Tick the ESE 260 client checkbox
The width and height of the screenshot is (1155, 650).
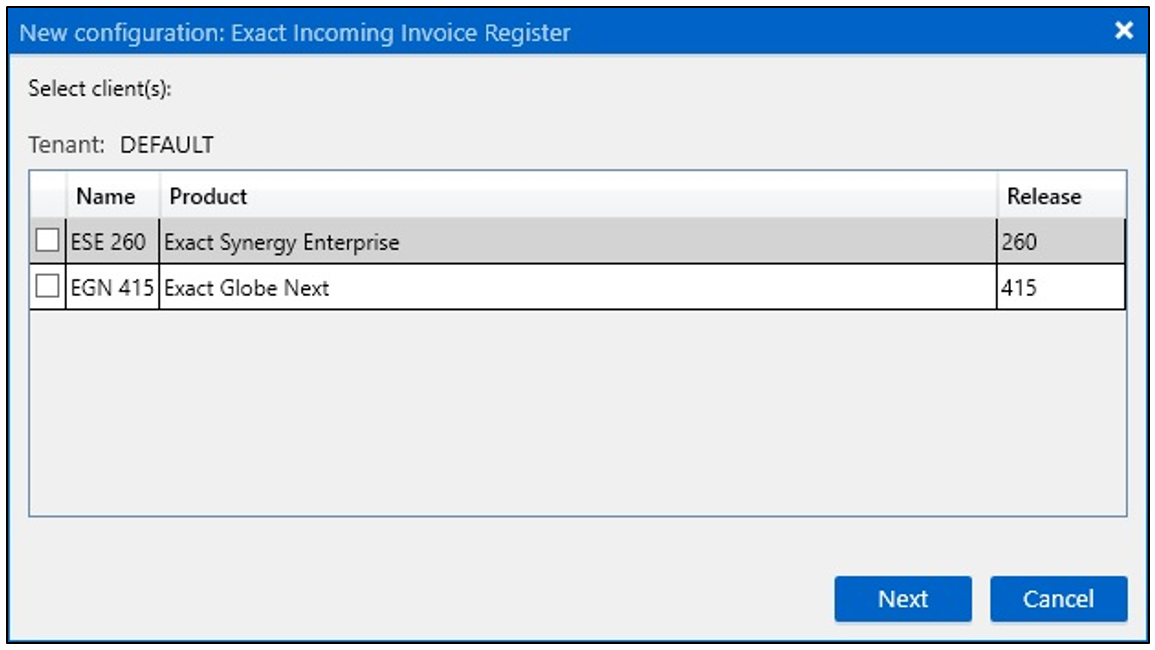coord(47,240)
